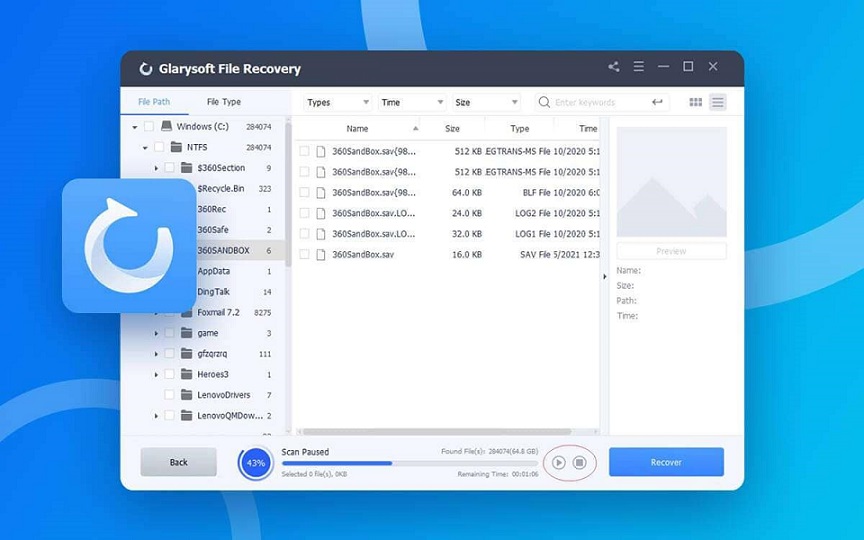Open the Time filter dropdown

[x=412, y=102]
